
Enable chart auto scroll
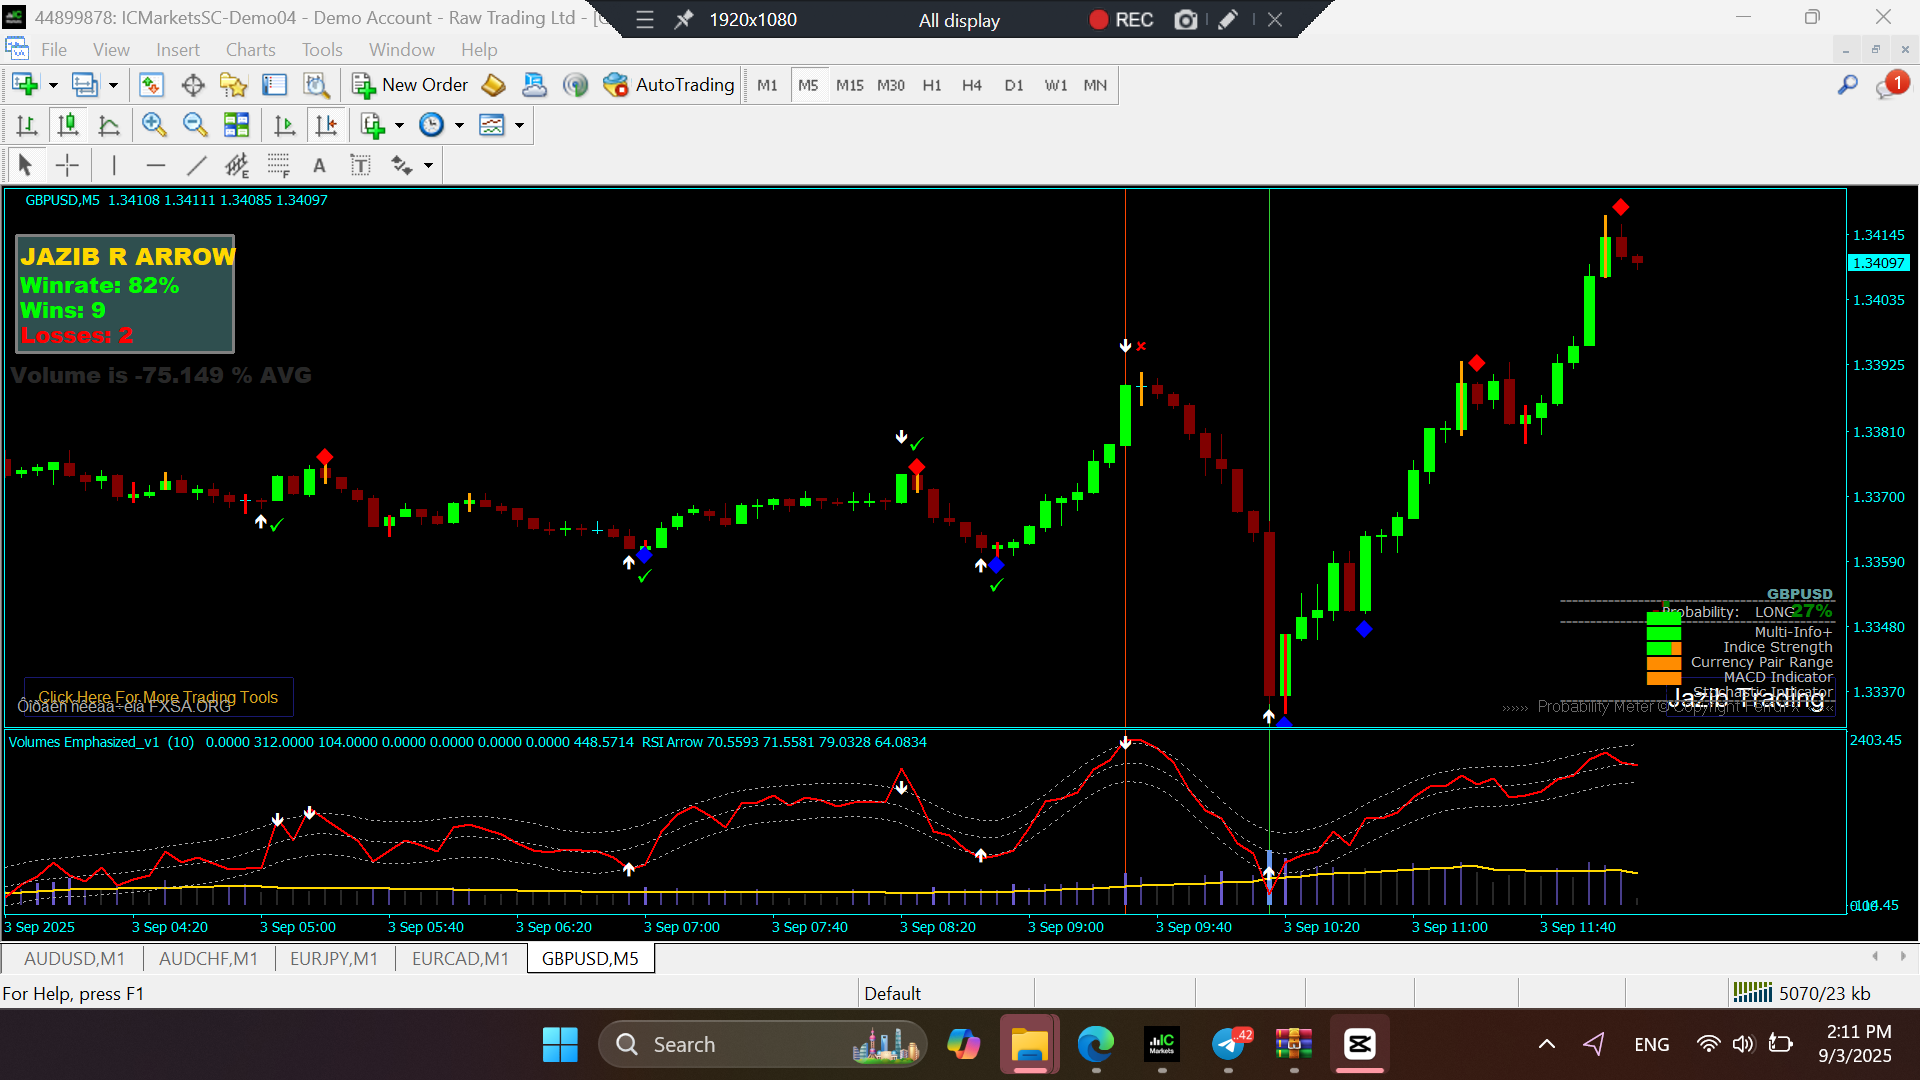coord(284,124)
